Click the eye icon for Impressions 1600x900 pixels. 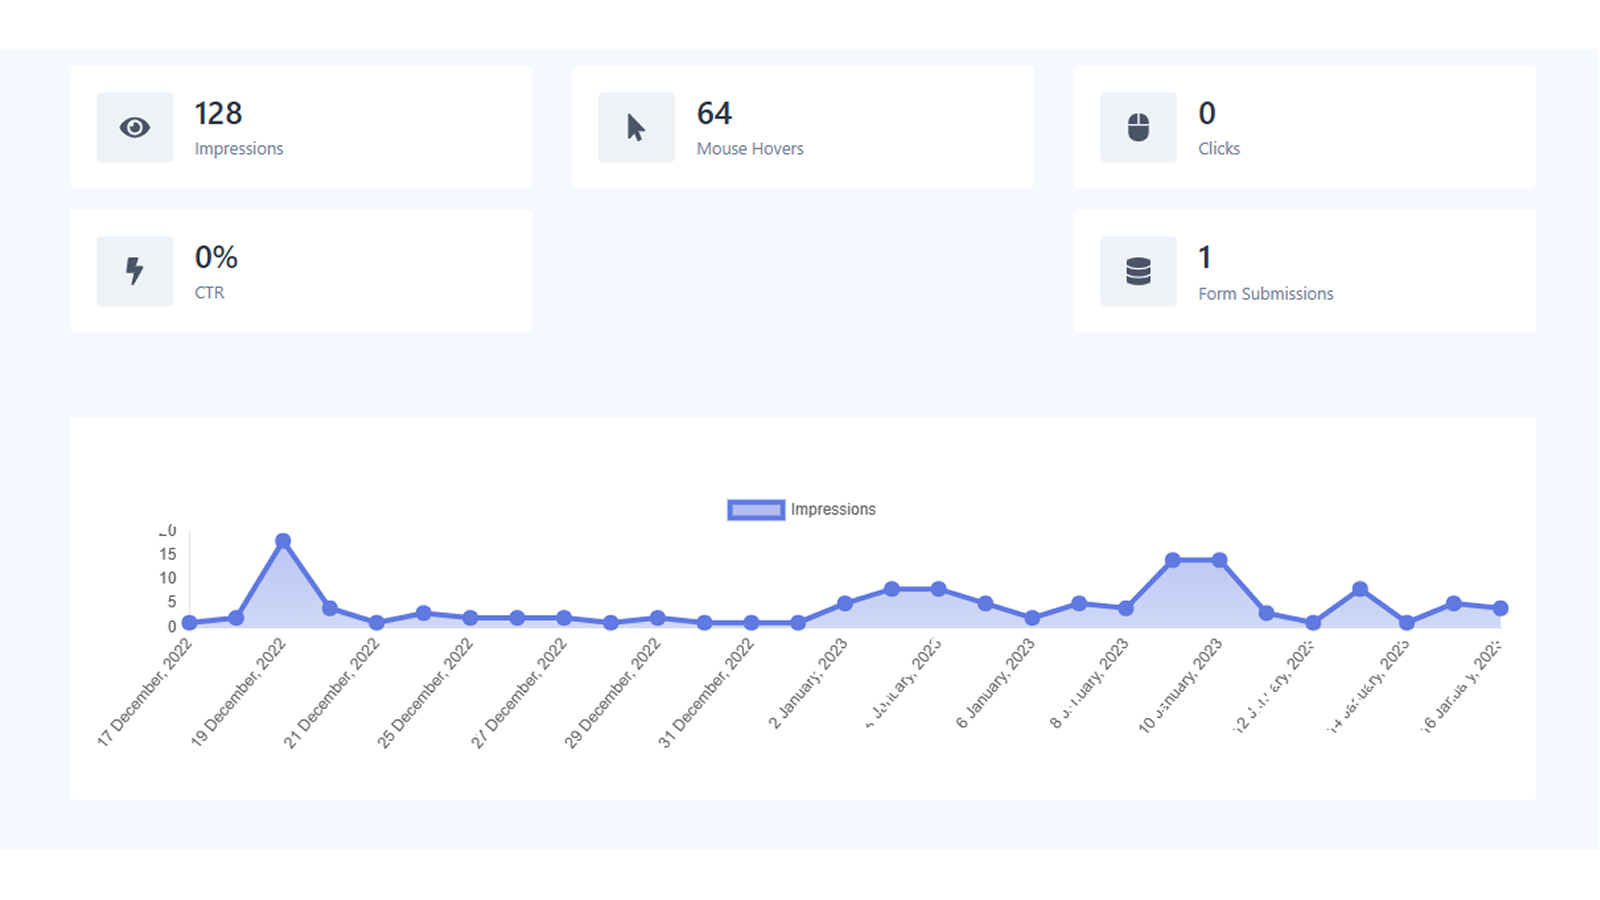coord(135,128)
